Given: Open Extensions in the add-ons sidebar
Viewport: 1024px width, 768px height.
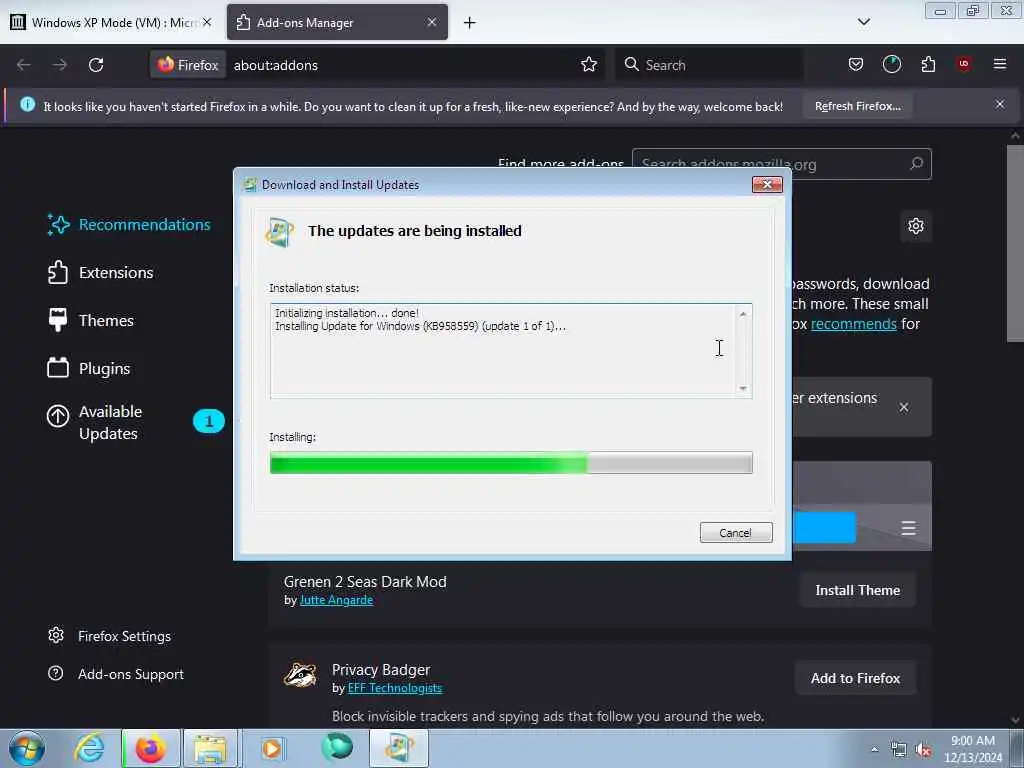Looking at the screenshot, I should coord(101,272).
